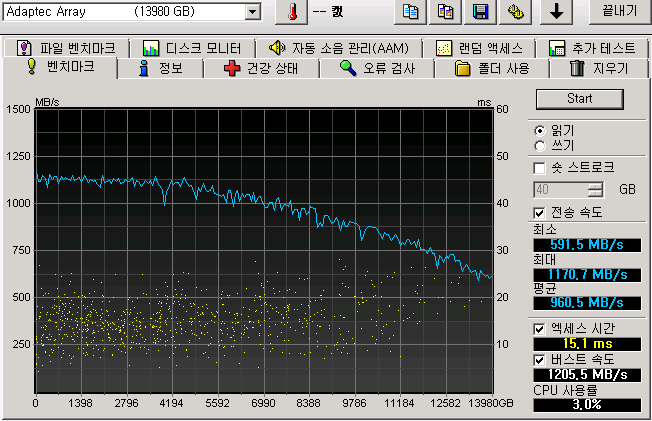
Task: Click the maximum value 1170.7 MB/s
Action: point(587,275)
